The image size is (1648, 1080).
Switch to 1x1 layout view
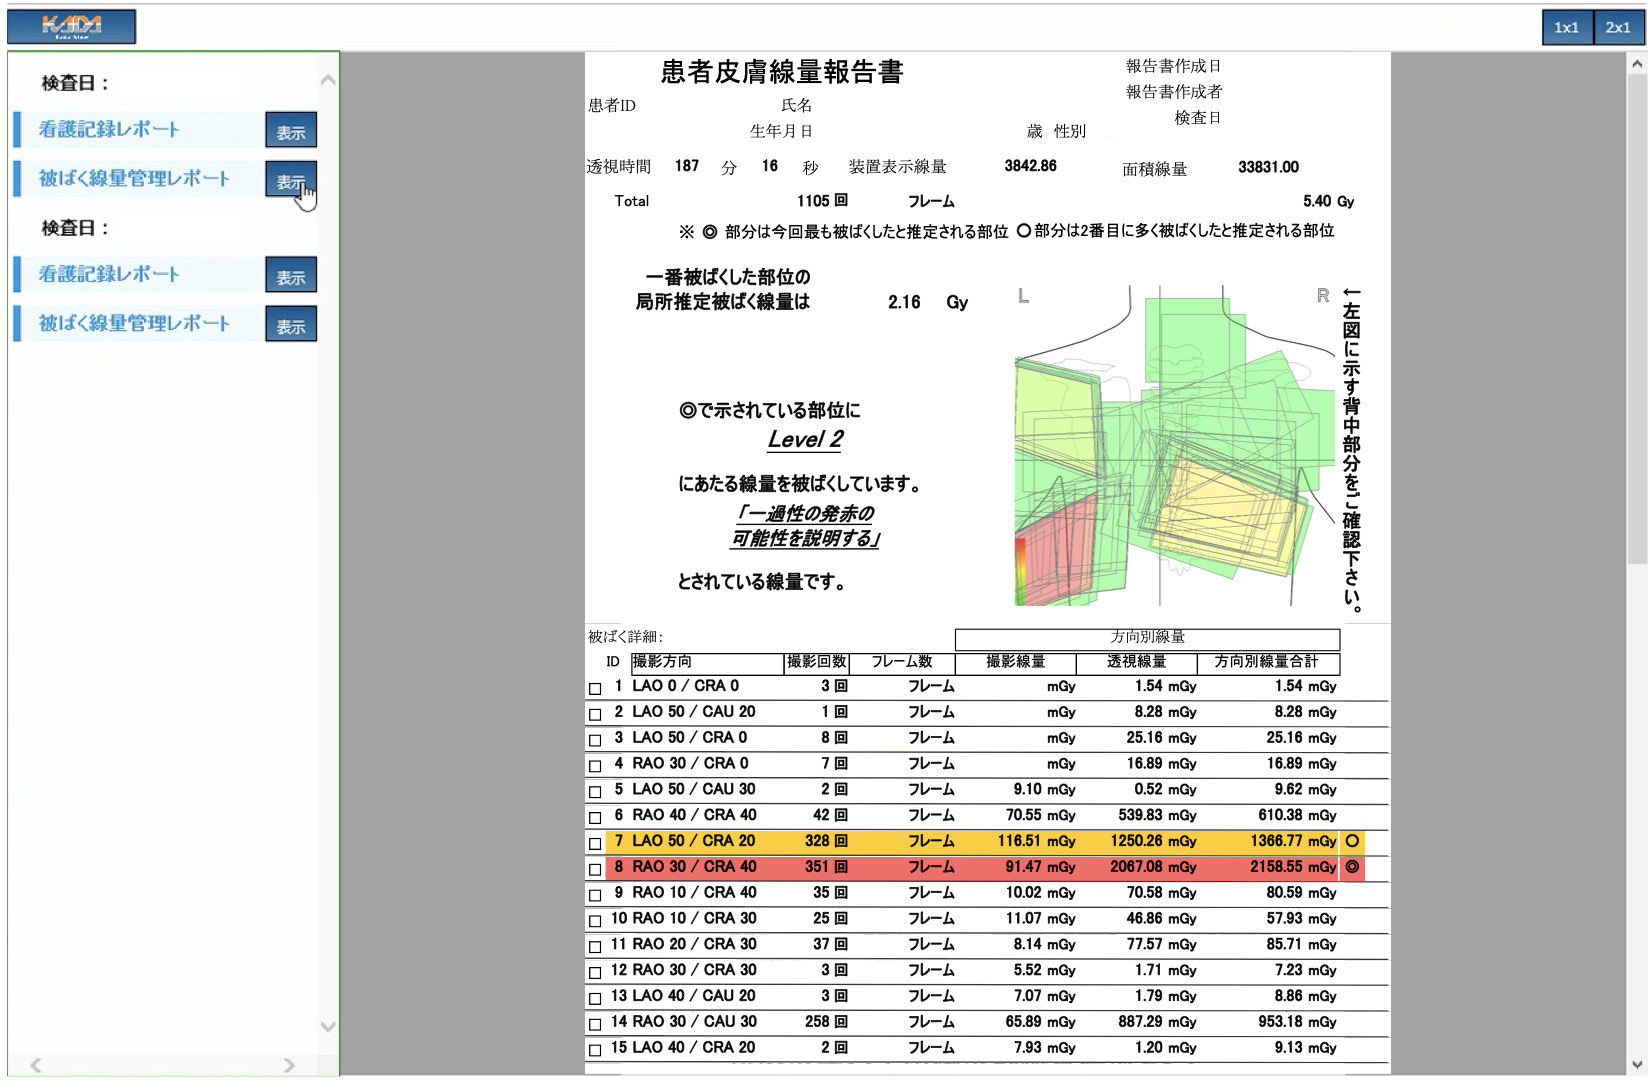point(1566,28)
